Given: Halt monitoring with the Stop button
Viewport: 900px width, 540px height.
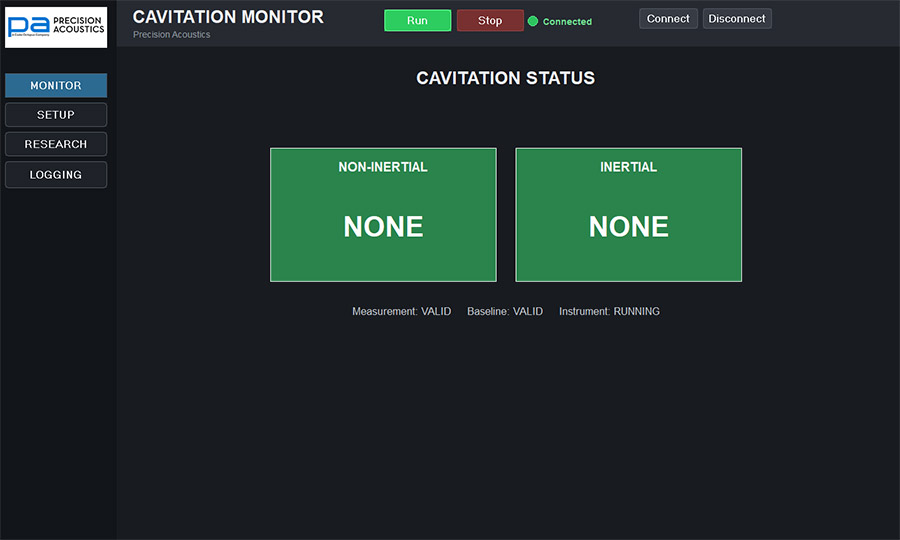Looking at the screenshot, I should (490, 21).
